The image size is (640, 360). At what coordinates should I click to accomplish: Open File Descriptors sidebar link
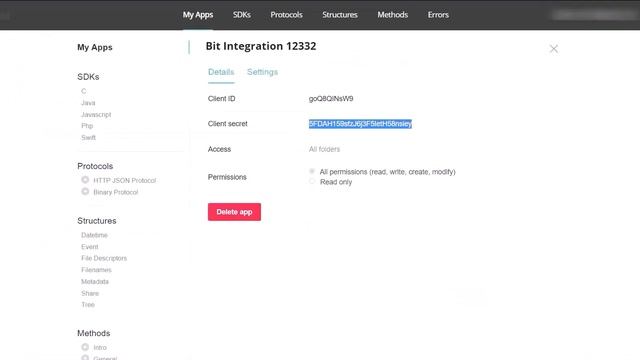[x=104, y=258]
